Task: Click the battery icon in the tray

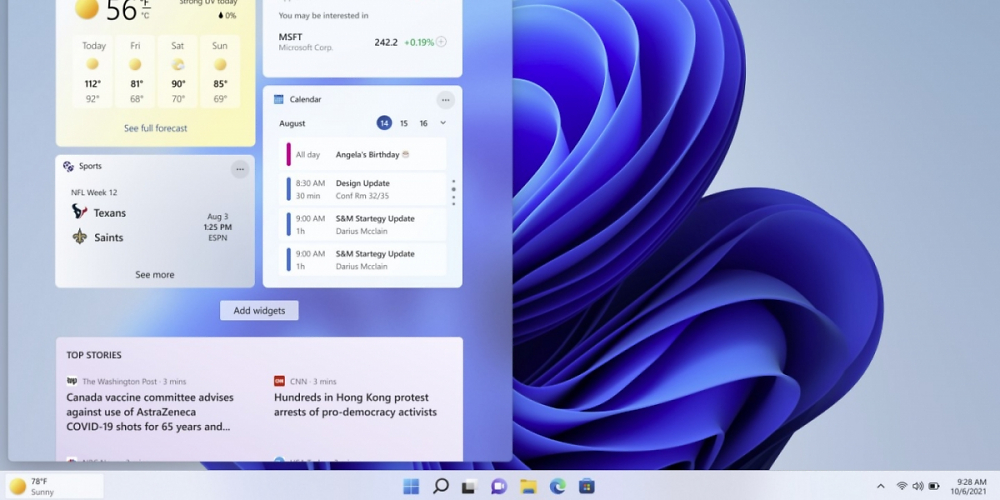Action: coord(934,486)
